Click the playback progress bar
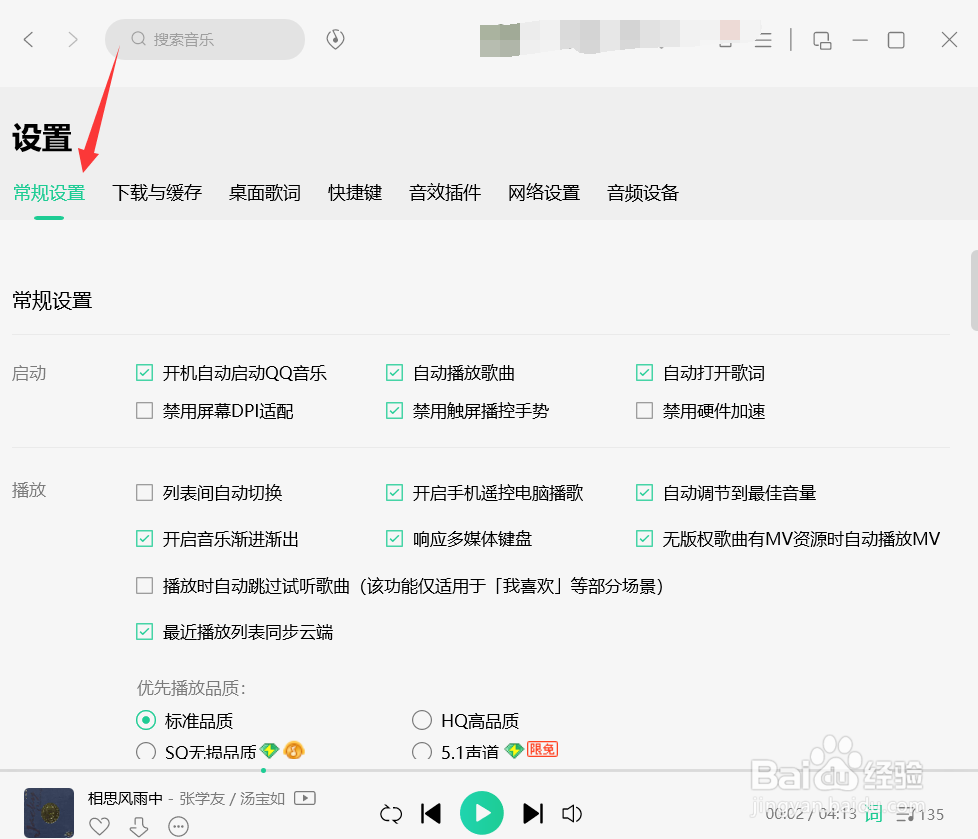 pyautogui.click(x=489, y=771)
